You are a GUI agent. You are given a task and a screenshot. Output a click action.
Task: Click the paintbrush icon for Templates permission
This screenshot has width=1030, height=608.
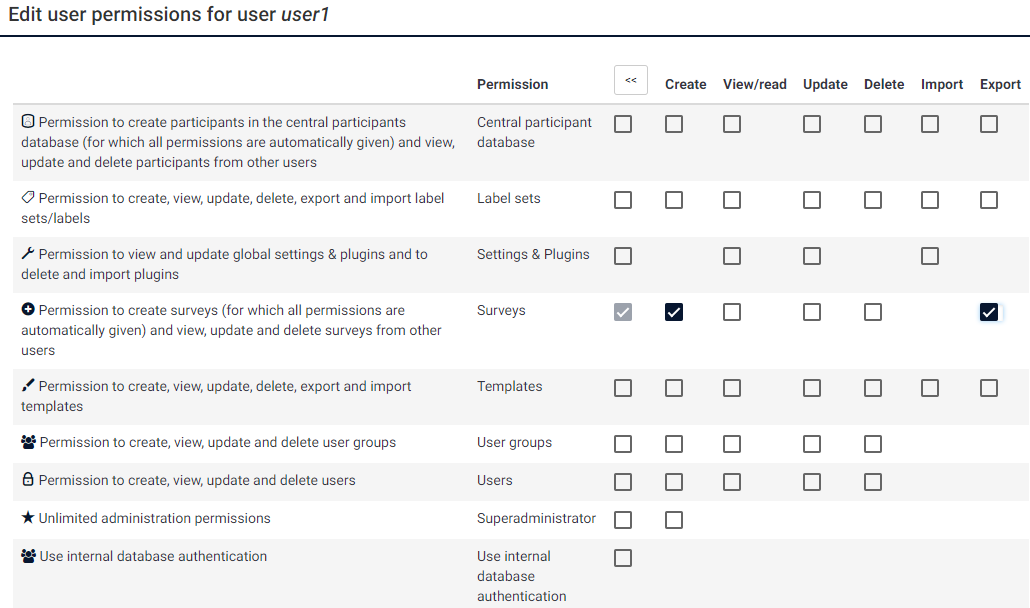pos(28,386)
